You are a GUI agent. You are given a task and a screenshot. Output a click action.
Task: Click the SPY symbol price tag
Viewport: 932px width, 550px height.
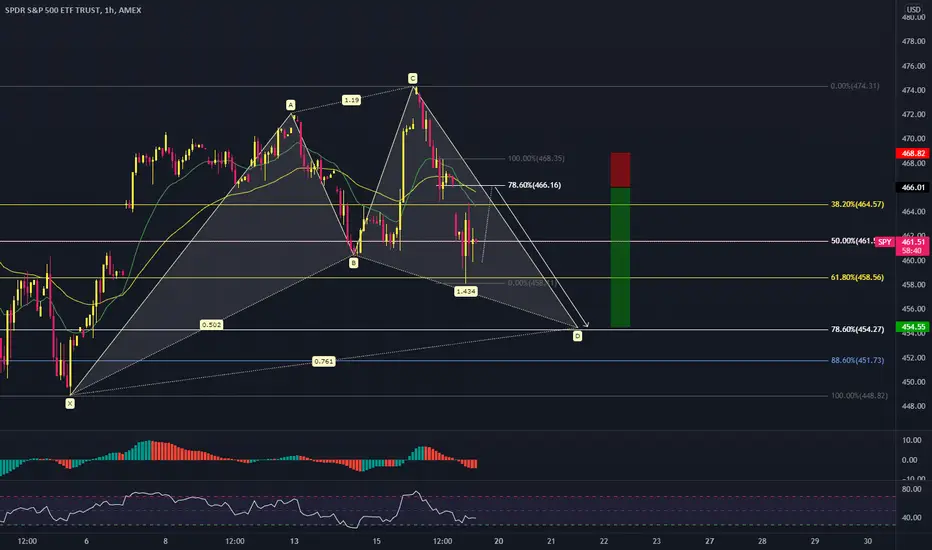tap(884, 242)
